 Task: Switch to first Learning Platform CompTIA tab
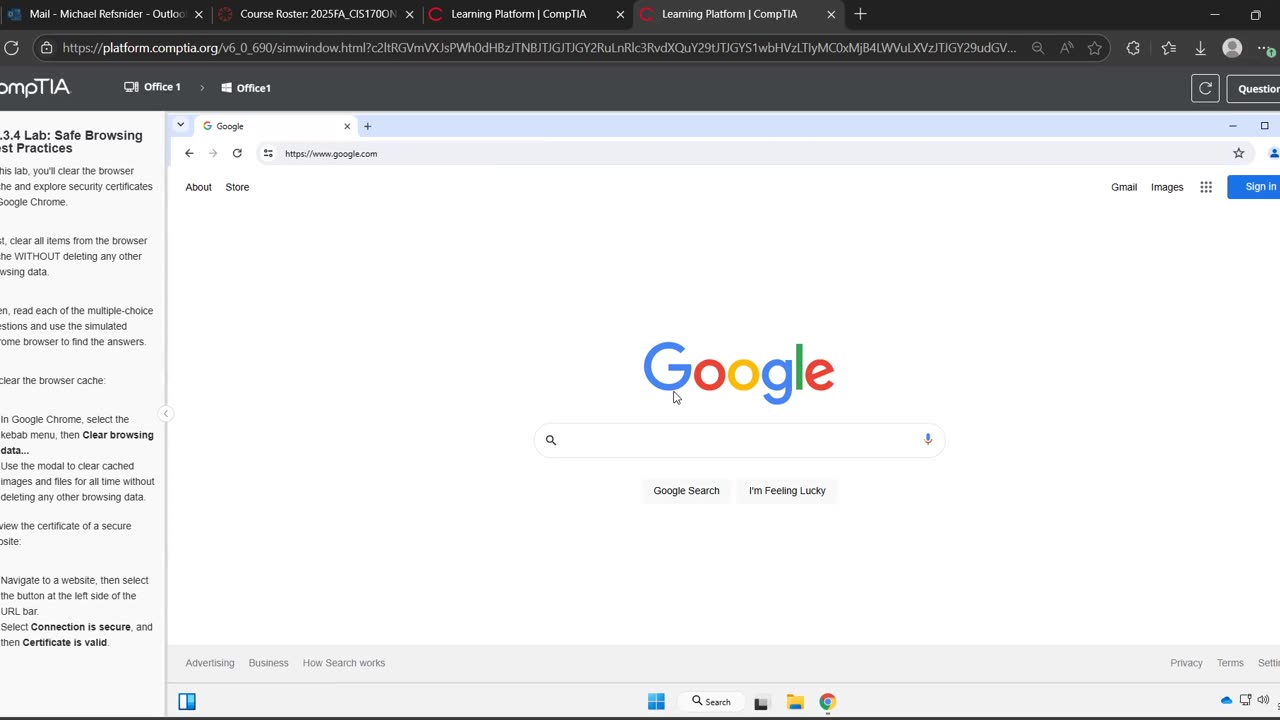point(526,14)
